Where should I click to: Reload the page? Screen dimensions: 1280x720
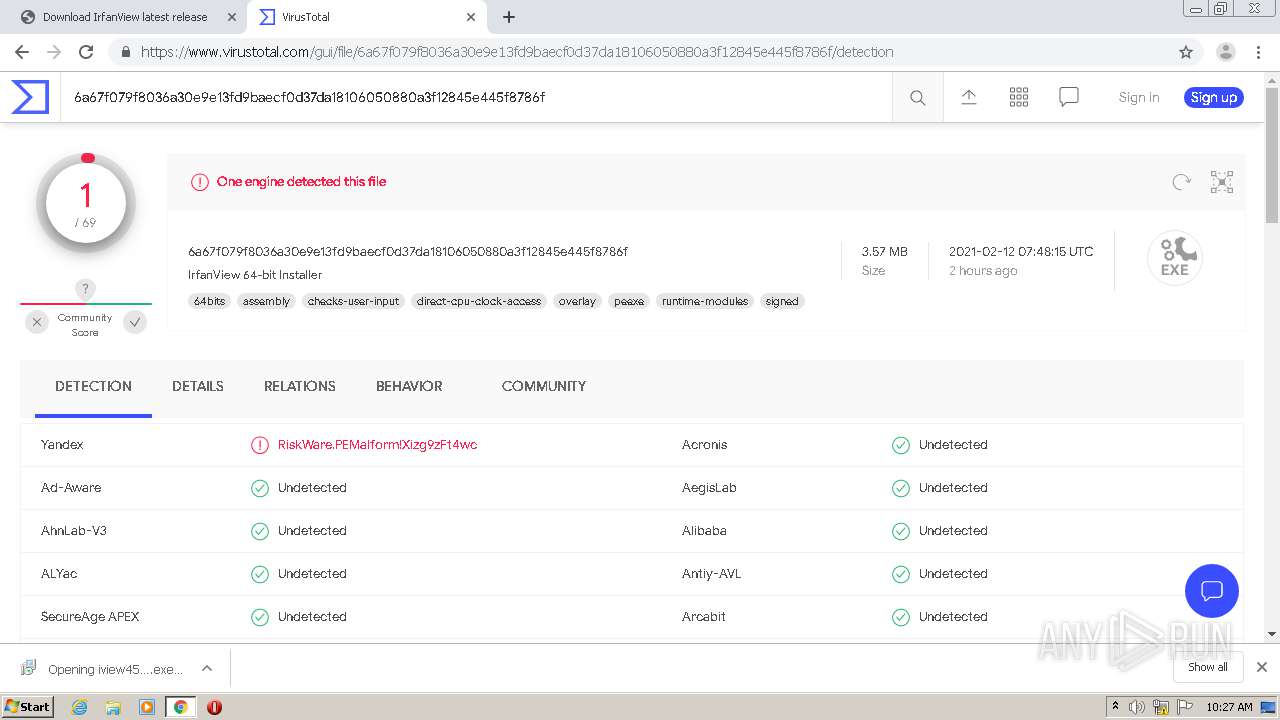pyautogui.click(x=86, y=52)
